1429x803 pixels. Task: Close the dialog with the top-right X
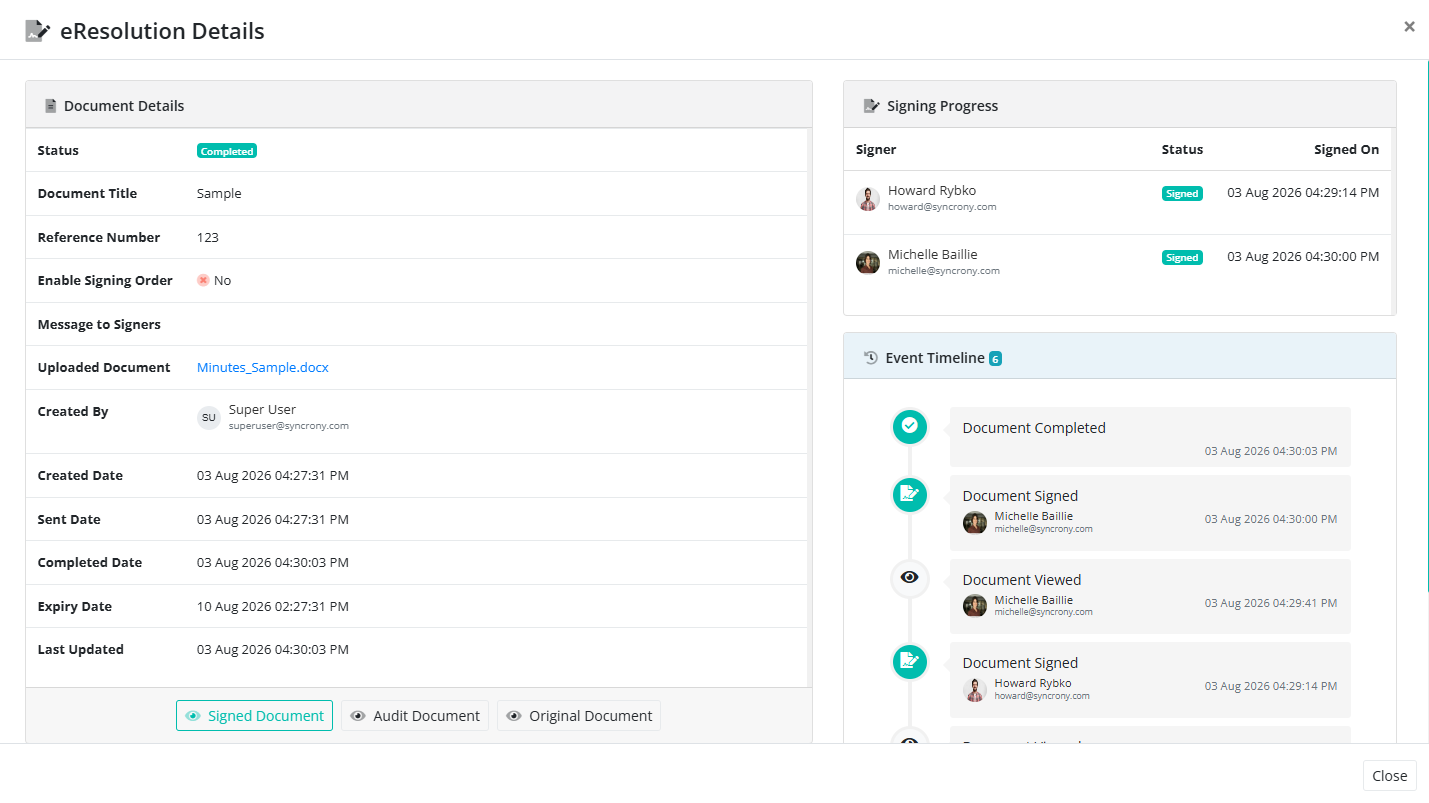click(x=1409, y=27)
